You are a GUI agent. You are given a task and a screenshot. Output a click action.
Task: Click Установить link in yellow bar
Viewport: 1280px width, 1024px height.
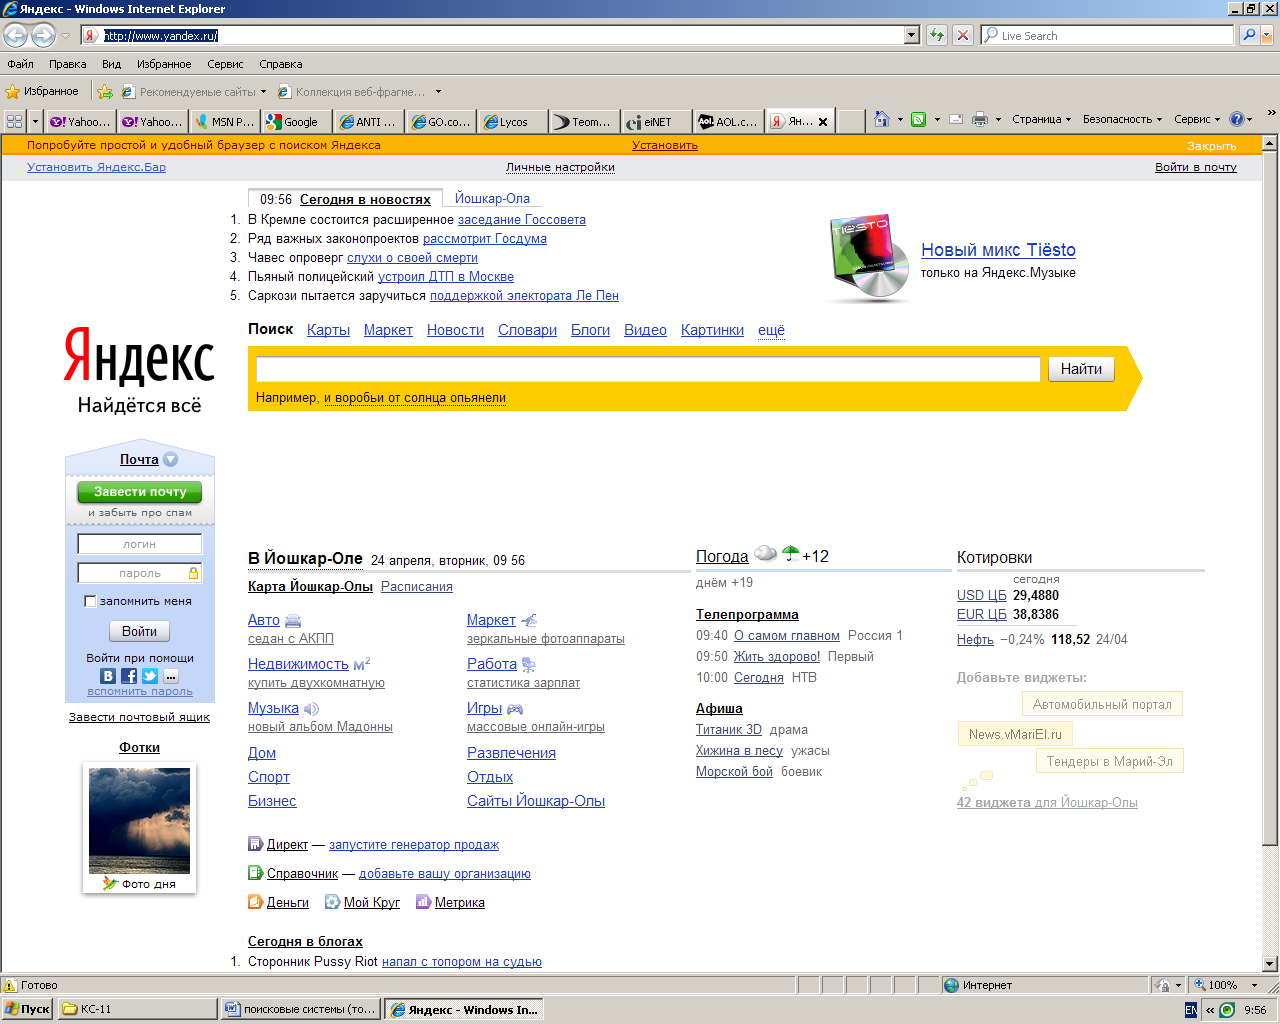pos(665,145)
